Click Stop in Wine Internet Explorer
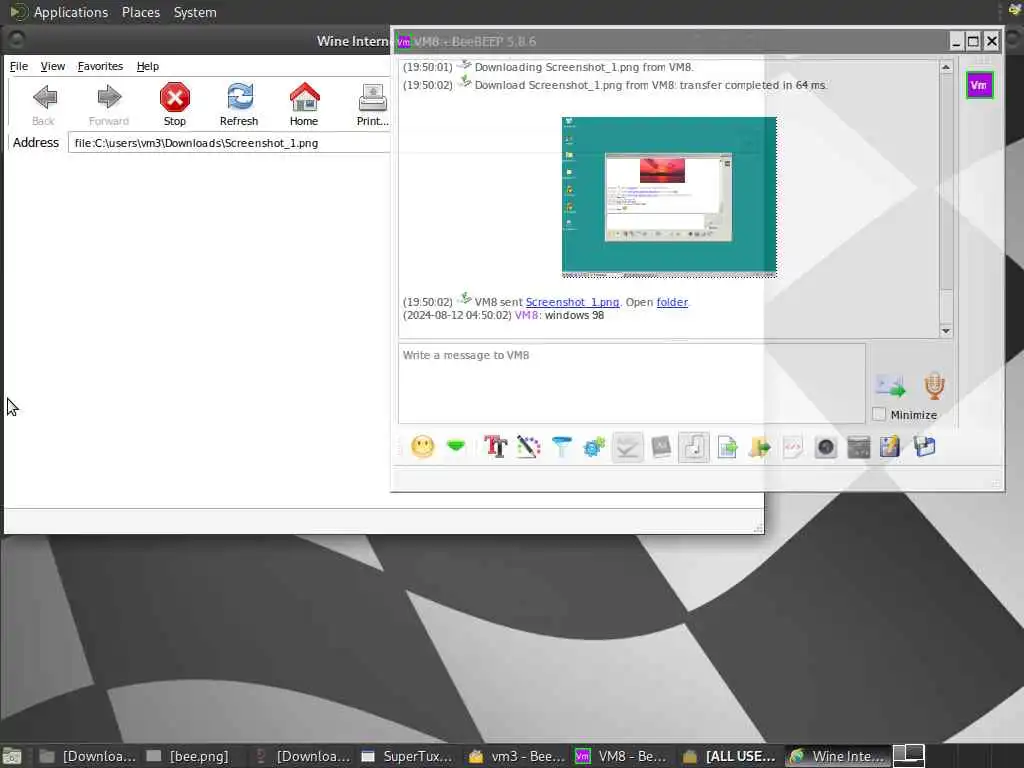The width and height of the screenshot is (1024, 768). click(x=174, y=104)
